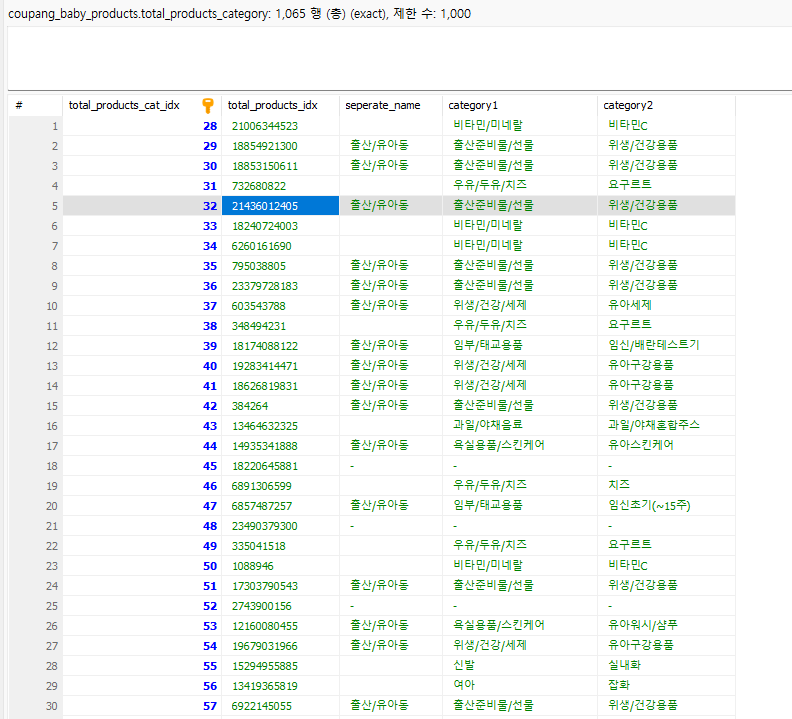
Task: Click 유아세제 category2 cell
Action: pos(666,305)
